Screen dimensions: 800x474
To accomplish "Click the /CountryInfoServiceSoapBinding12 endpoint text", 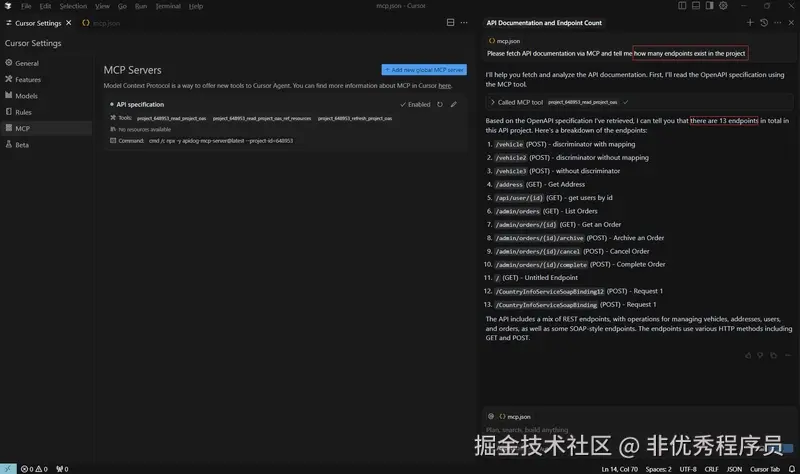I will pyautogui.click(x=549, y=291).
